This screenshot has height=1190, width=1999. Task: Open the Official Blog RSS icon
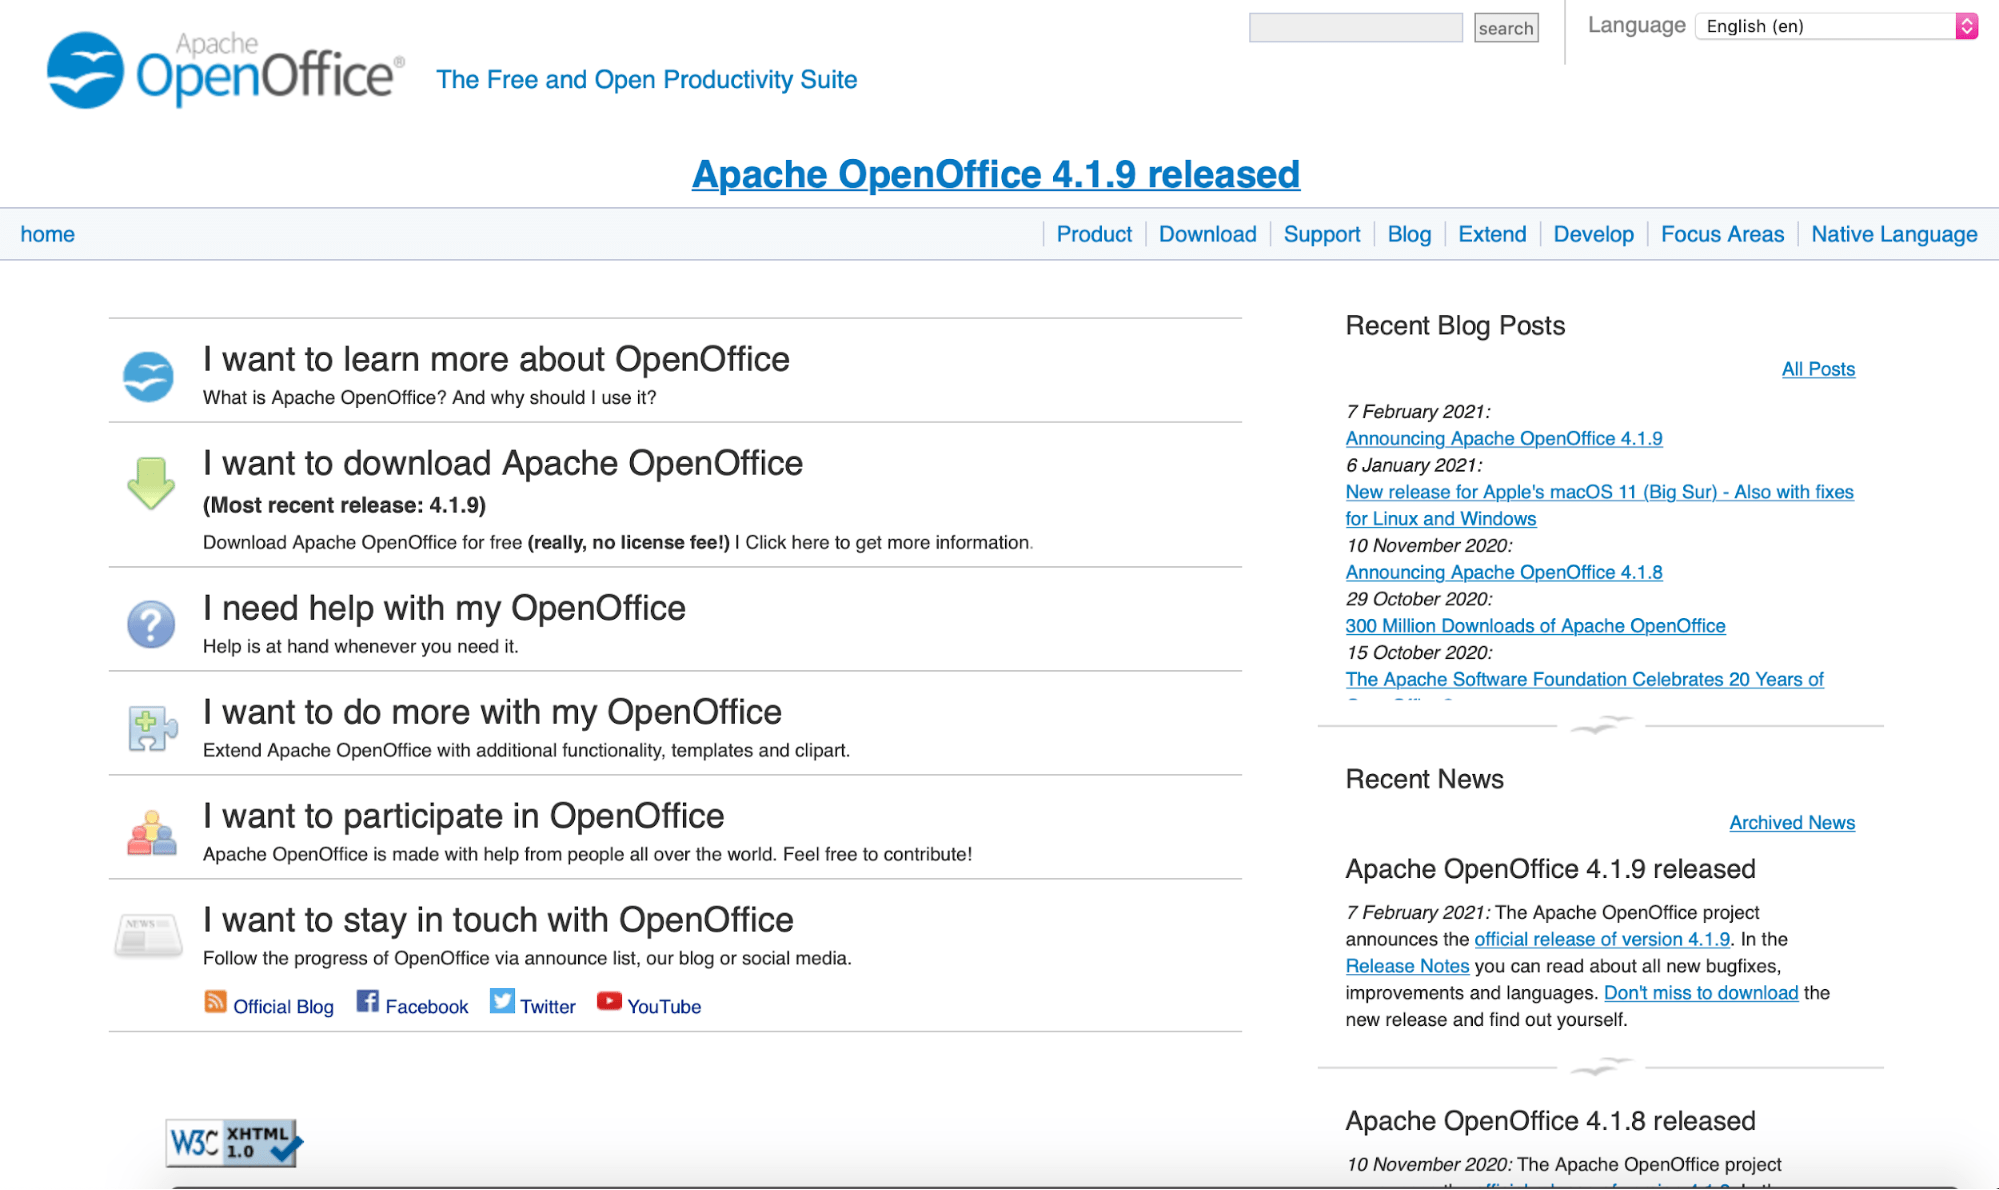[215, 1002]
